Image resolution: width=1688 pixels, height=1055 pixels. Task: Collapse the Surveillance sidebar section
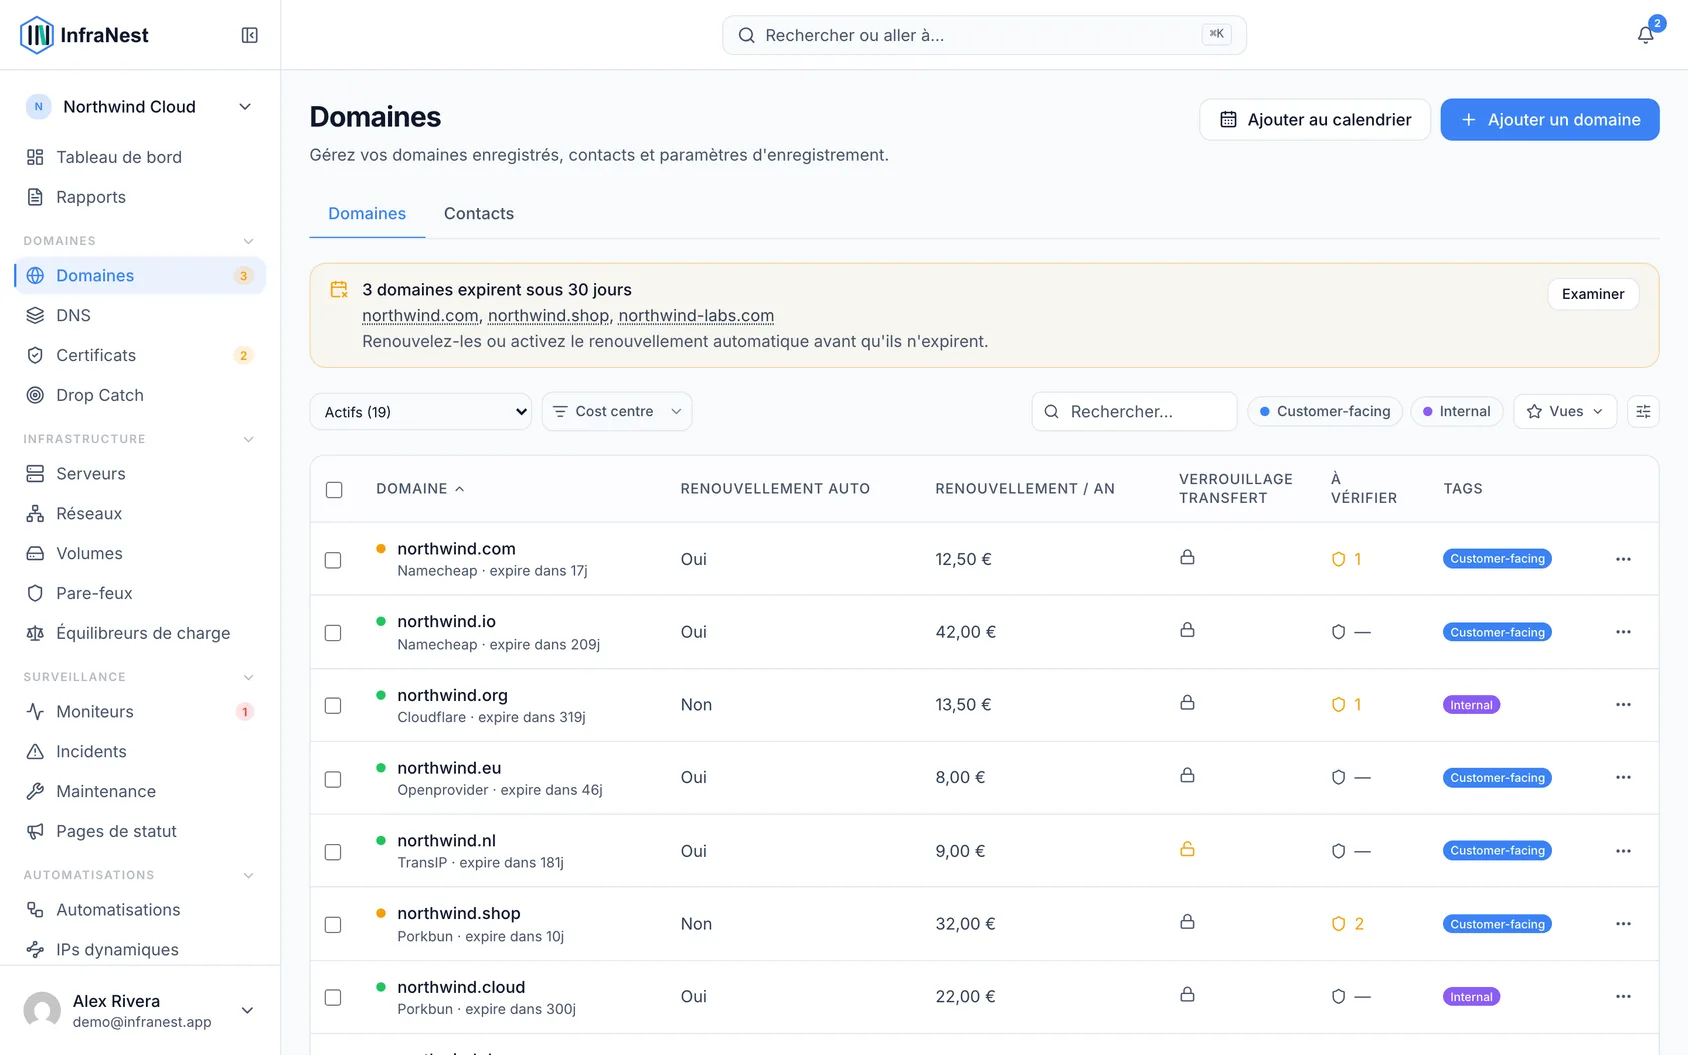click(x=249, y=677)
